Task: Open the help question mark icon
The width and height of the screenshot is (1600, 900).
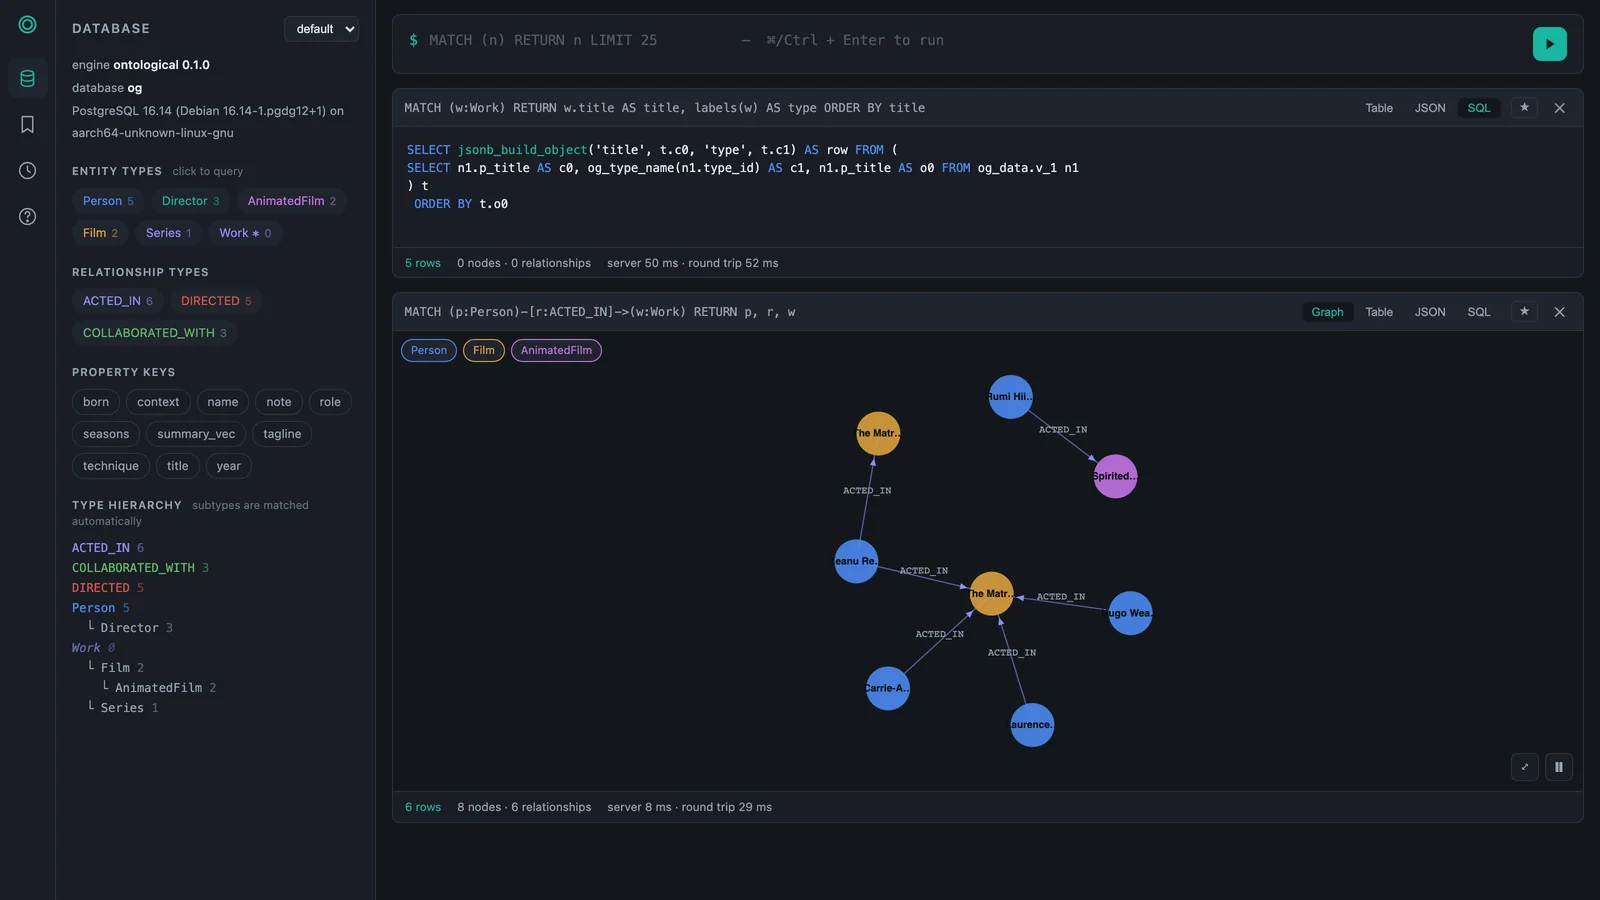Action: (x=27, y=216)
